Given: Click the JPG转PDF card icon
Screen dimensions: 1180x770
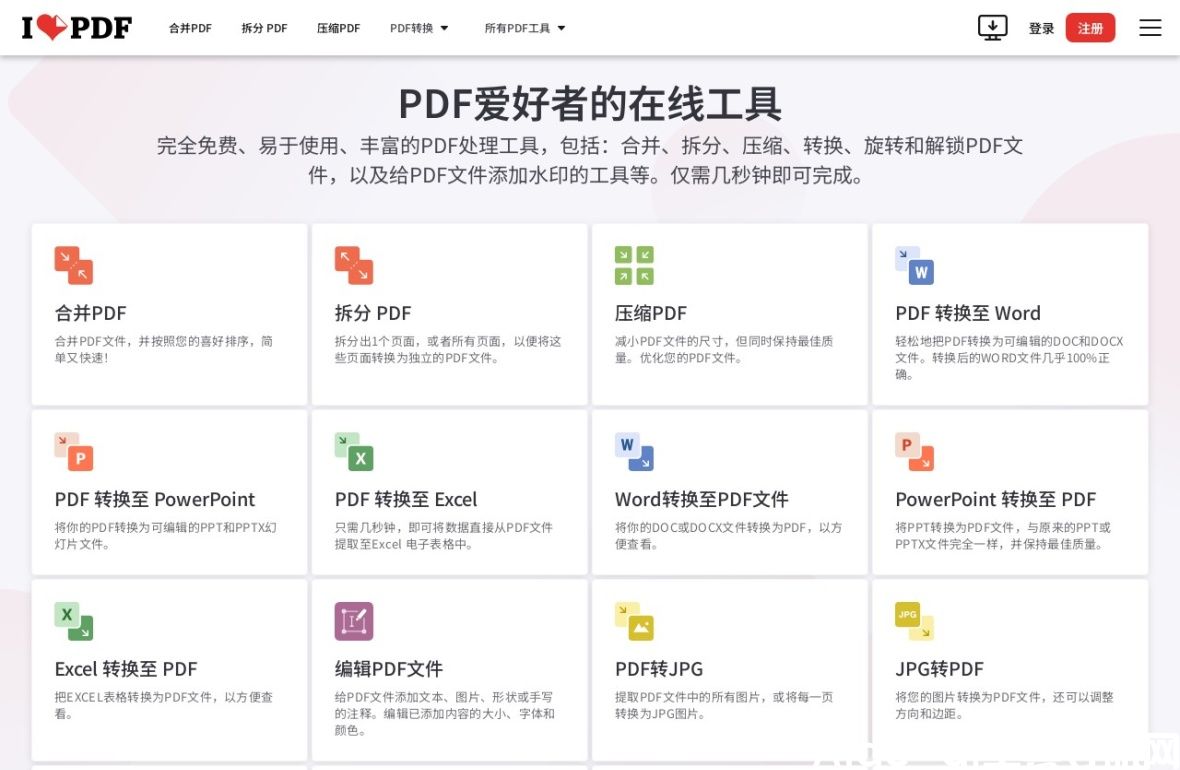Looking at the screenshot, I should tap(914, 621).
